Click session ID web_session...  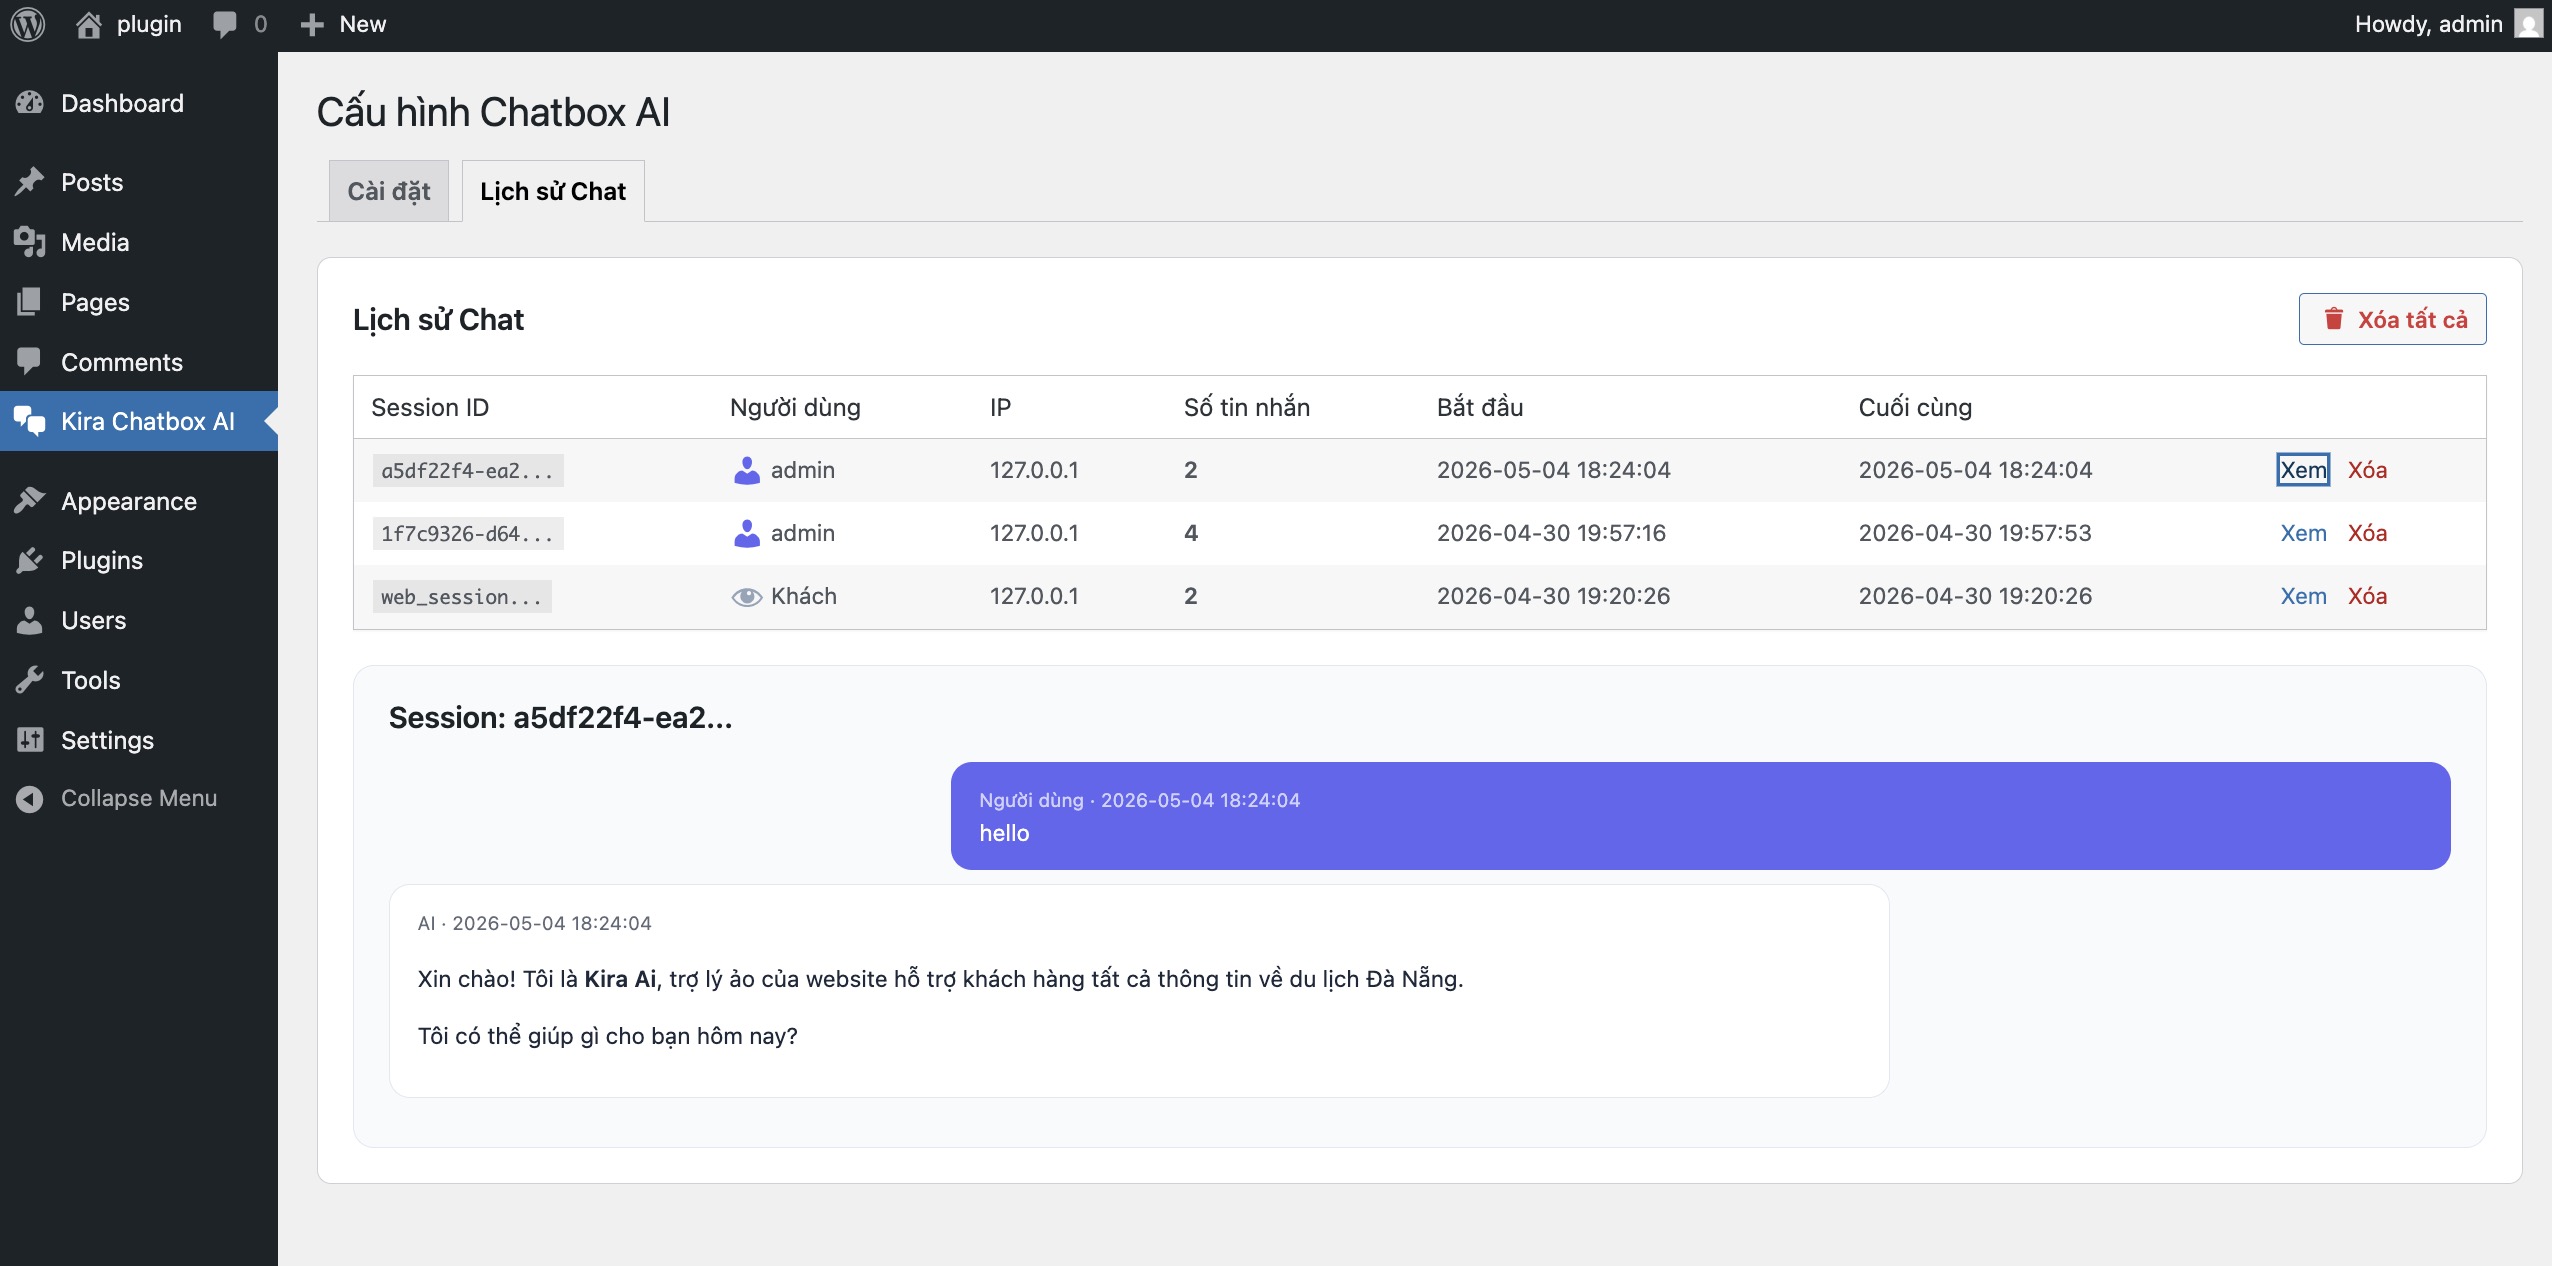coord(461,596)
